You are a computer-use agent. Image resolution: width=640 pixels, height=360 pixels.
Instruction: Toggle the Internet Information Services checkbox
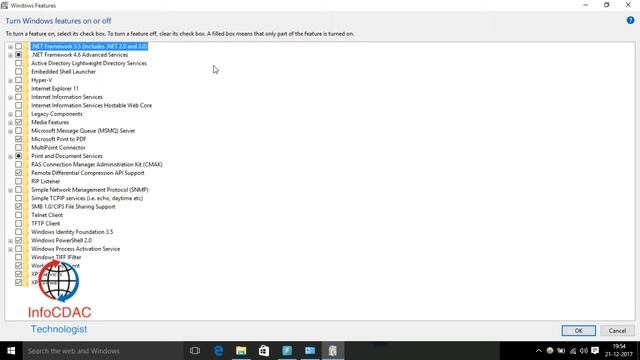pyautogui.click(x=18, y=97)
